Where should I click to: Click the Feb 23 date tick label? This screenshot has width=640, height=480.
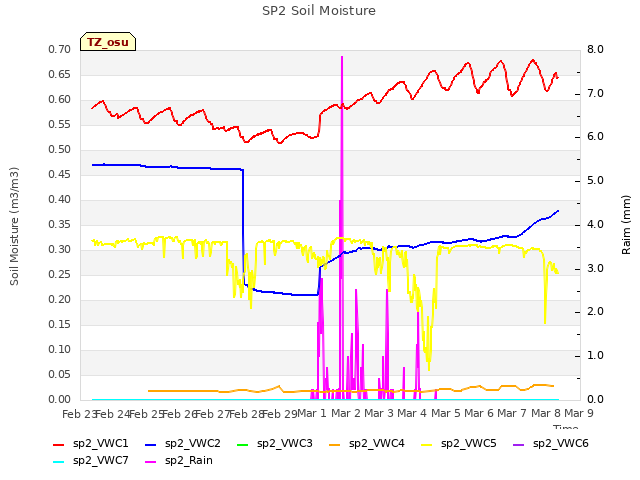pyautogui.click(x=78, y=414)
